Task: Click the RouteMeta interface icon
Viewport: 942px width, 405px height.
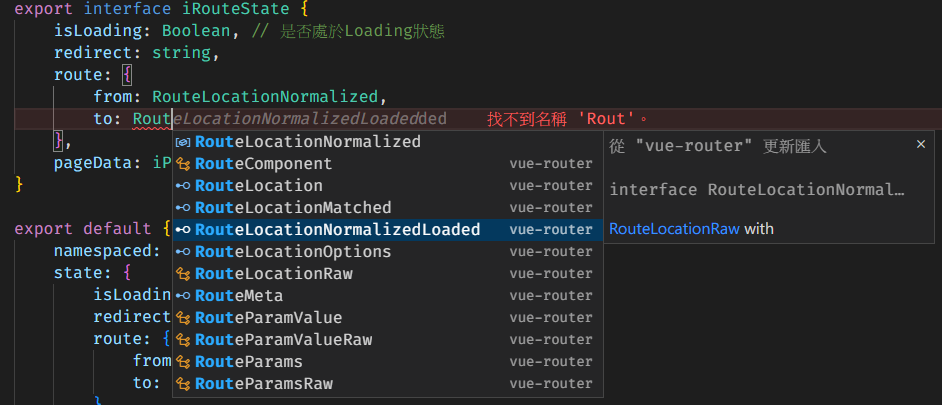Action: click(x=183, y=296)
